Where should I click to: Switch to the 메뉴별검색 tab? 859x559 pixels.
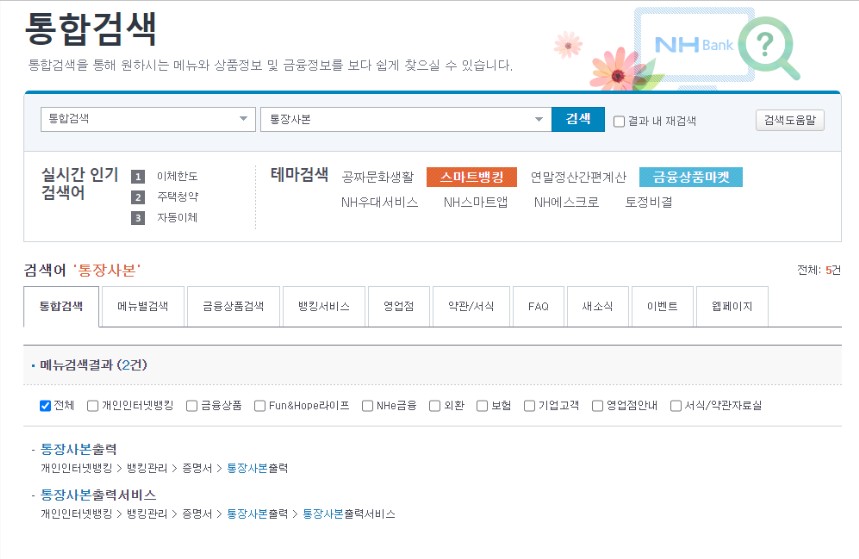click(x=142, y=306)
